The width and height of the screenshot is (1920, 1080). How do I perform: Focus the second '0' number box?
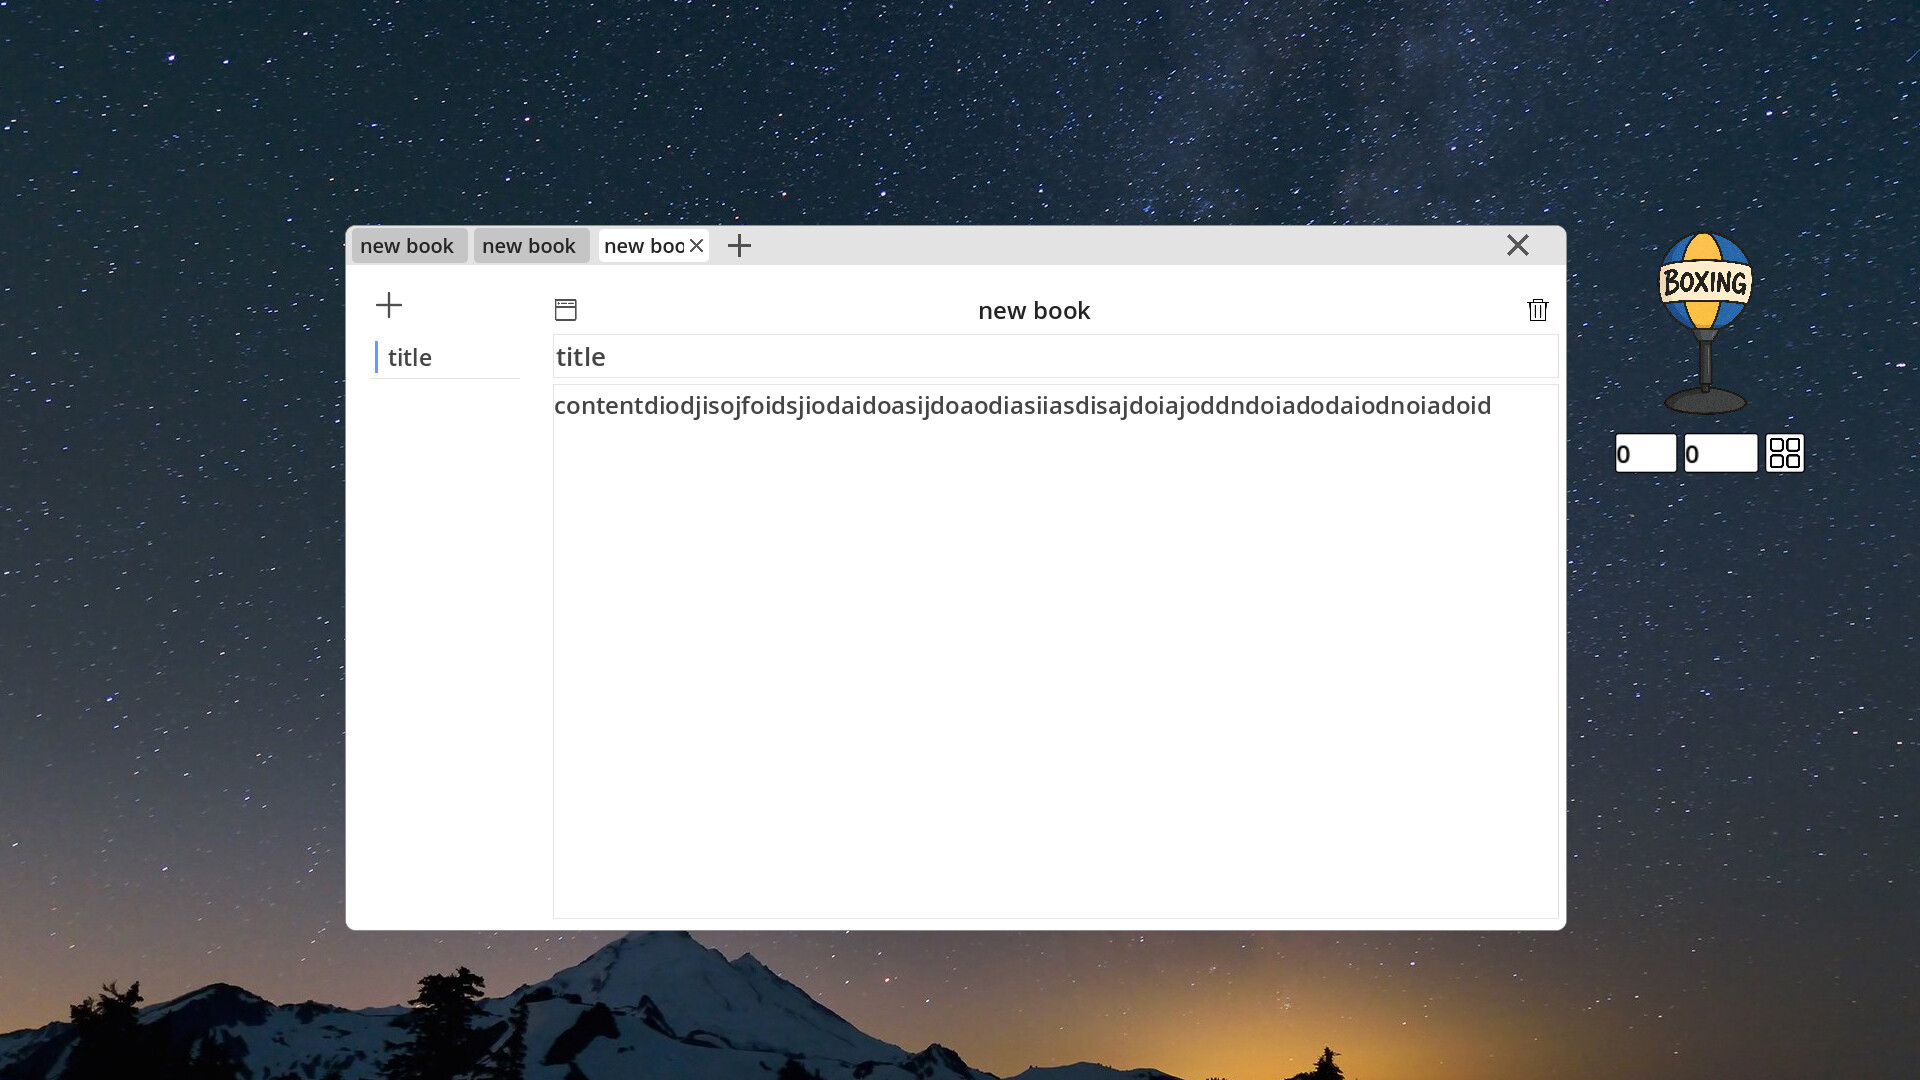pos(1719,454)
